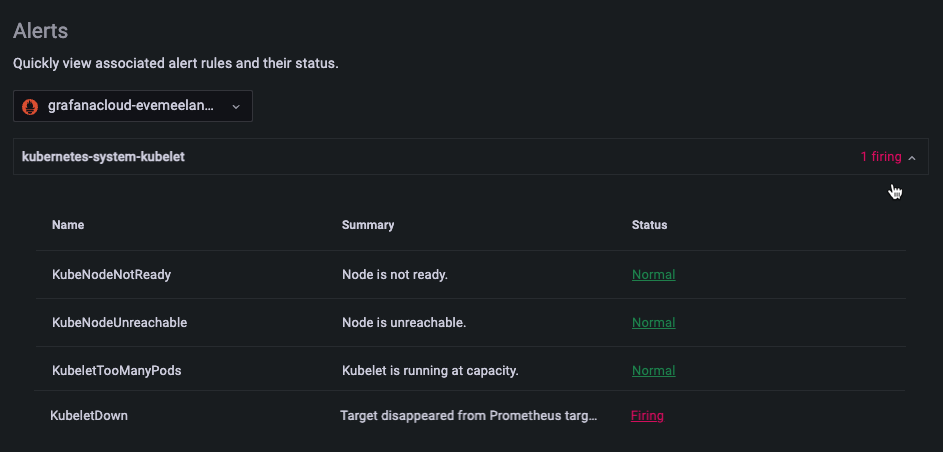Click the Alerts section heading
Viewport: 943px width, 452px height.
pos(40,31)
